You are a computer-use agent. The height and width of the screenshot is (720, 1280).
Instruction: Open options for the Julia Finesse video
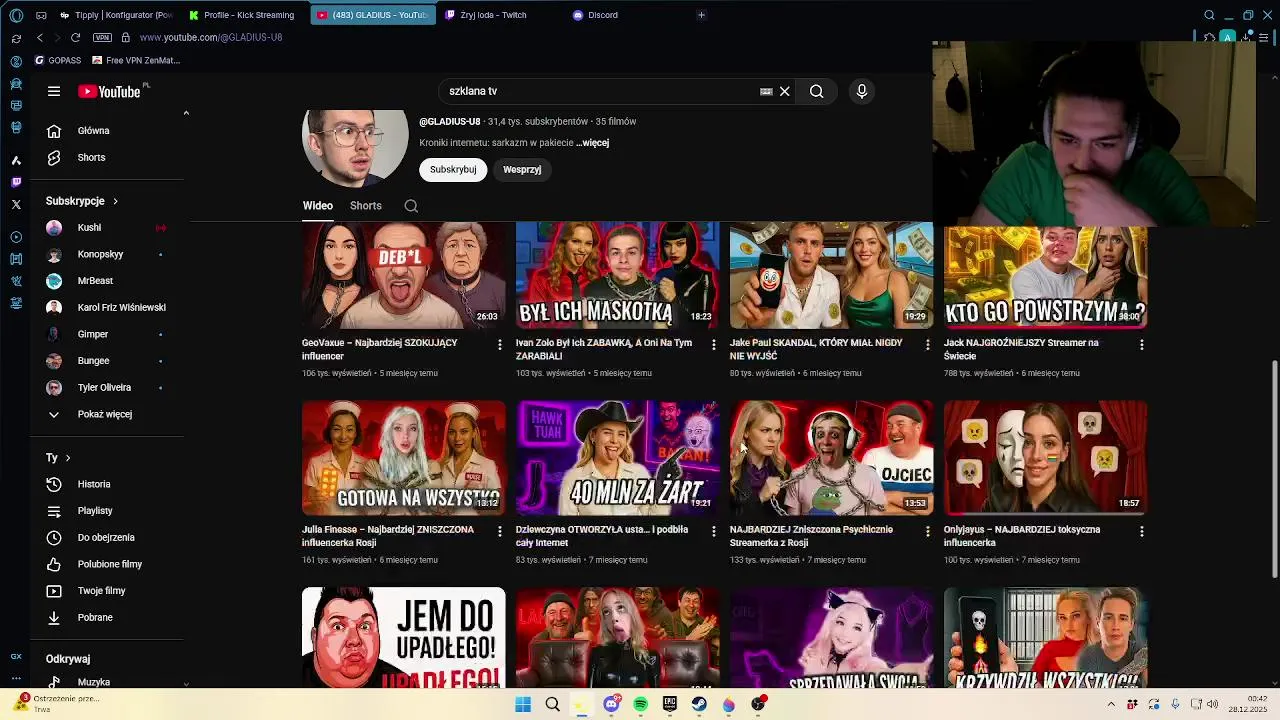tap(500, 531)
